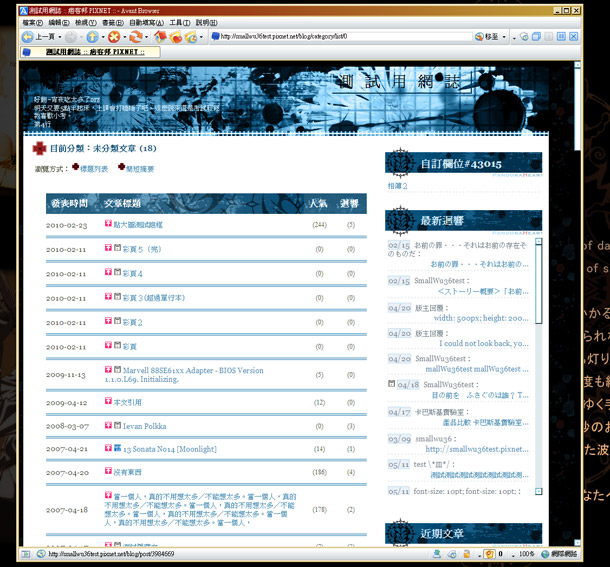Open the 編輯(E) menu
Screen dimensions: 610x567
pyautogui.click(x=59, y=23)
